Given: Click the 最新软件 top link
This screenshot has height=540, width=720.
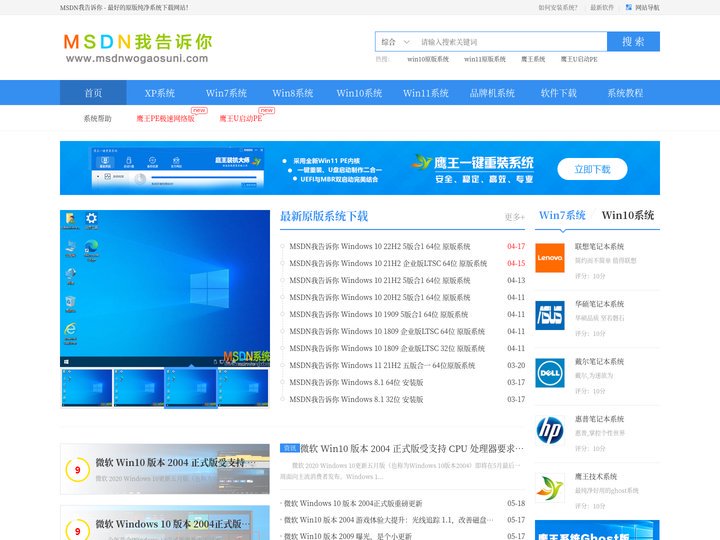Looking at the screenshot, I should pos(602,7).
